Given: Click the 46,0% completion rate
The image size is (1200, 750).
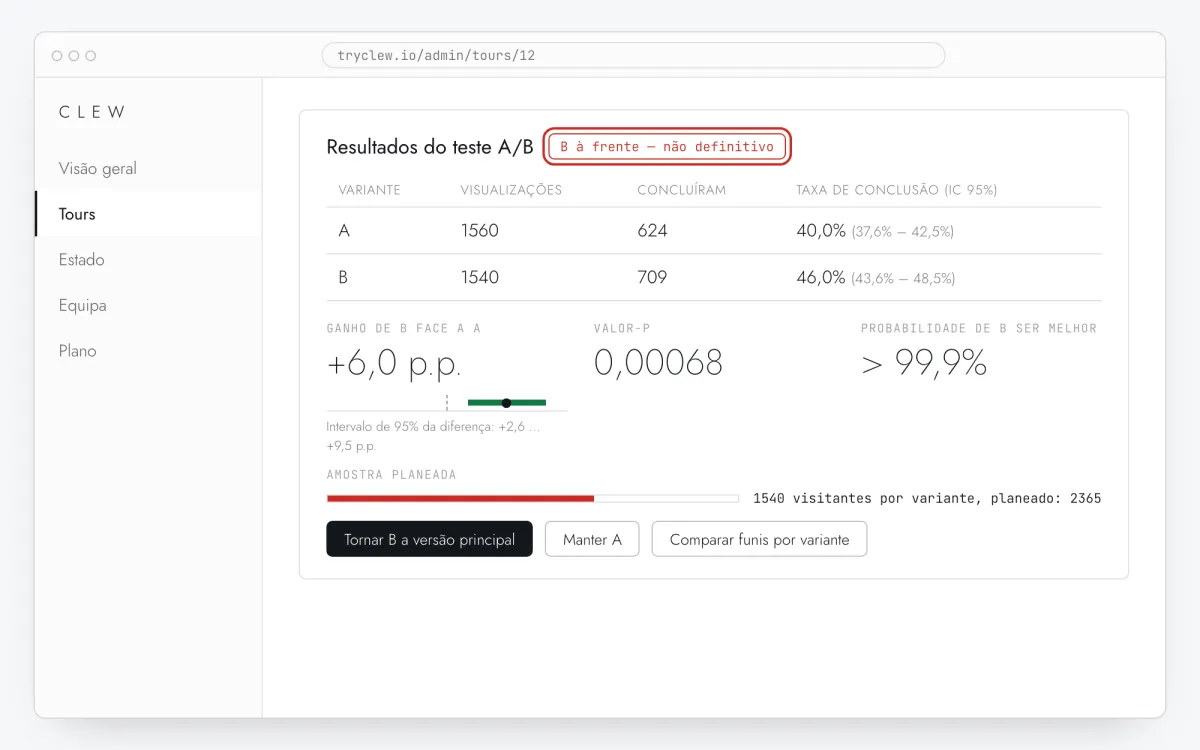Looking at the screenshot, I should [821, 277].
